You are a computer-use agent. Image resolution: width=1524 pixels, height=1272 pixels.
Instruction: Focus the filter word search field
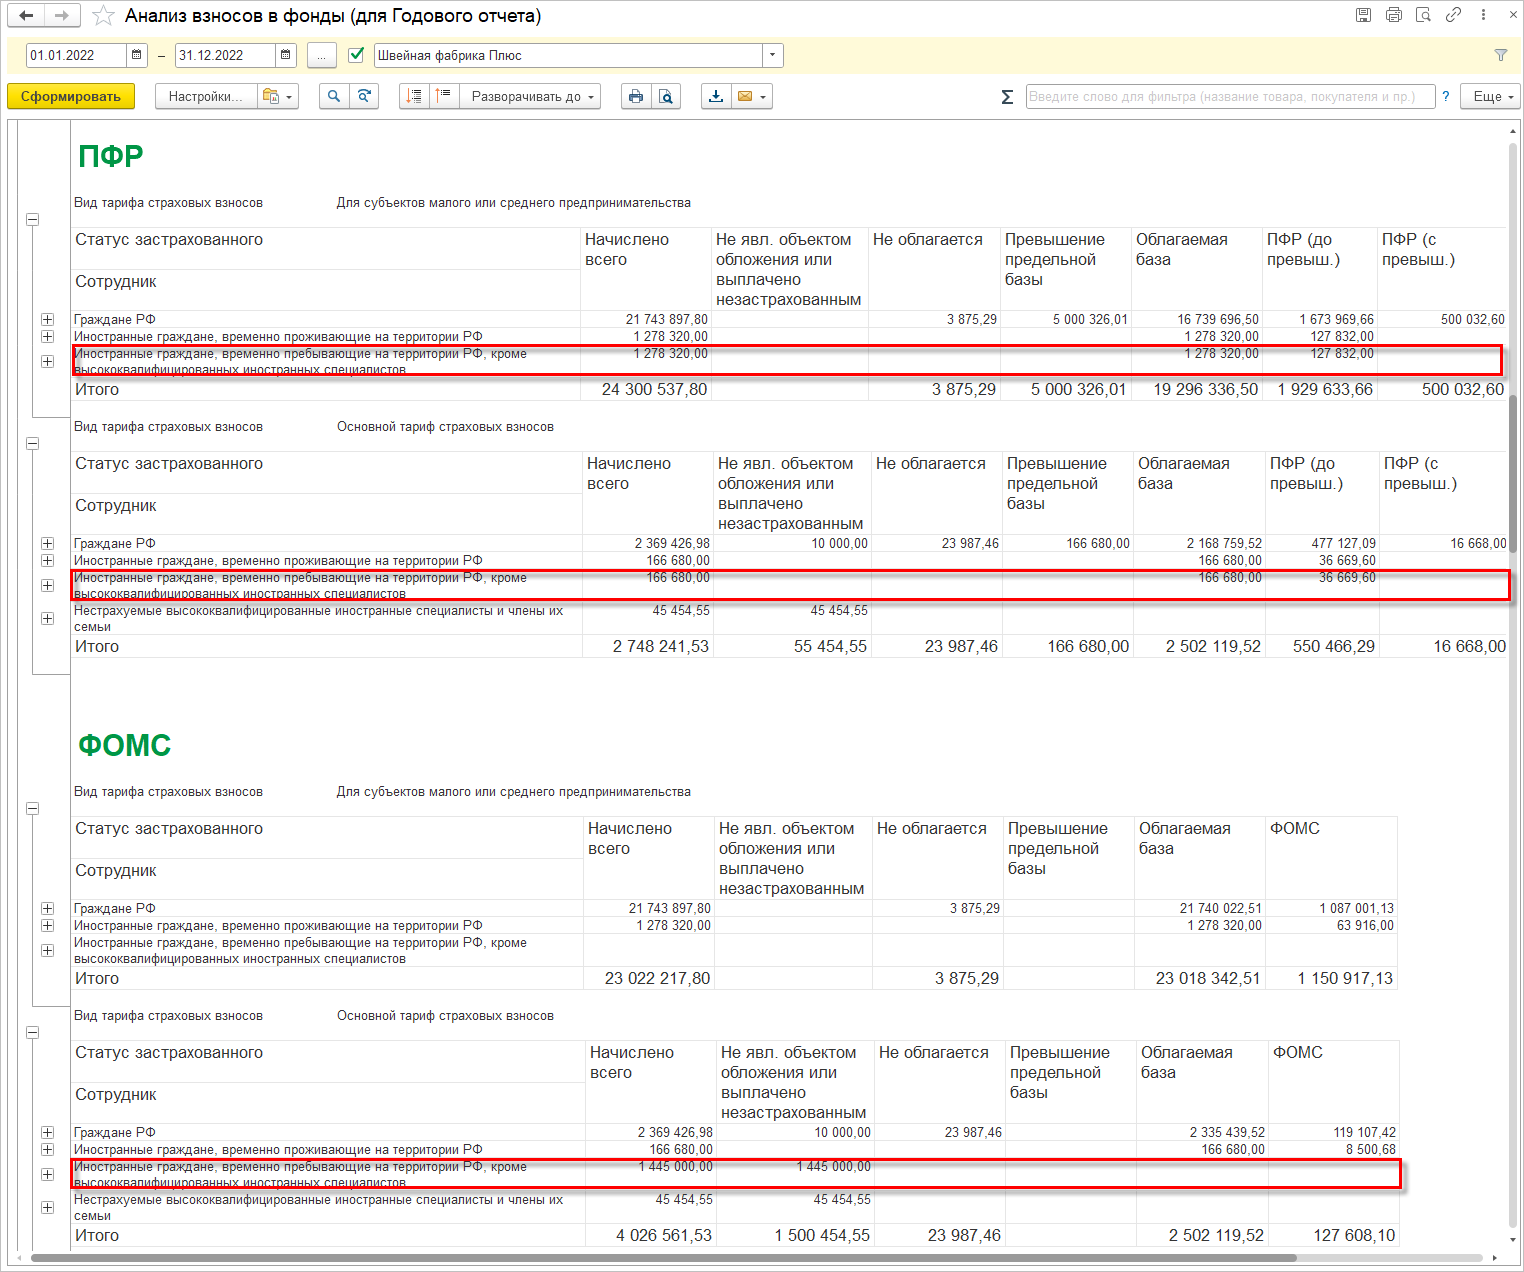(x=1230, y=96)
